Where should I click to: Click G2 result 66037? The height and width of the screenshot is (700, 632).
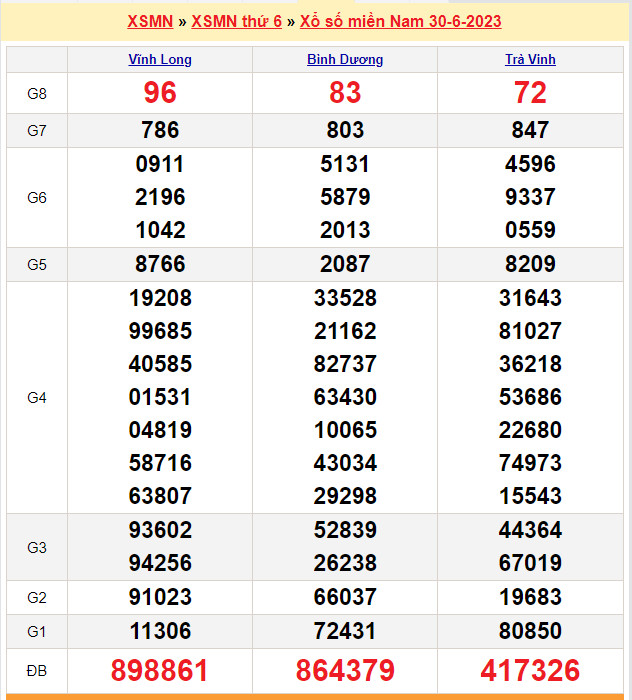[x=345, y=597]
